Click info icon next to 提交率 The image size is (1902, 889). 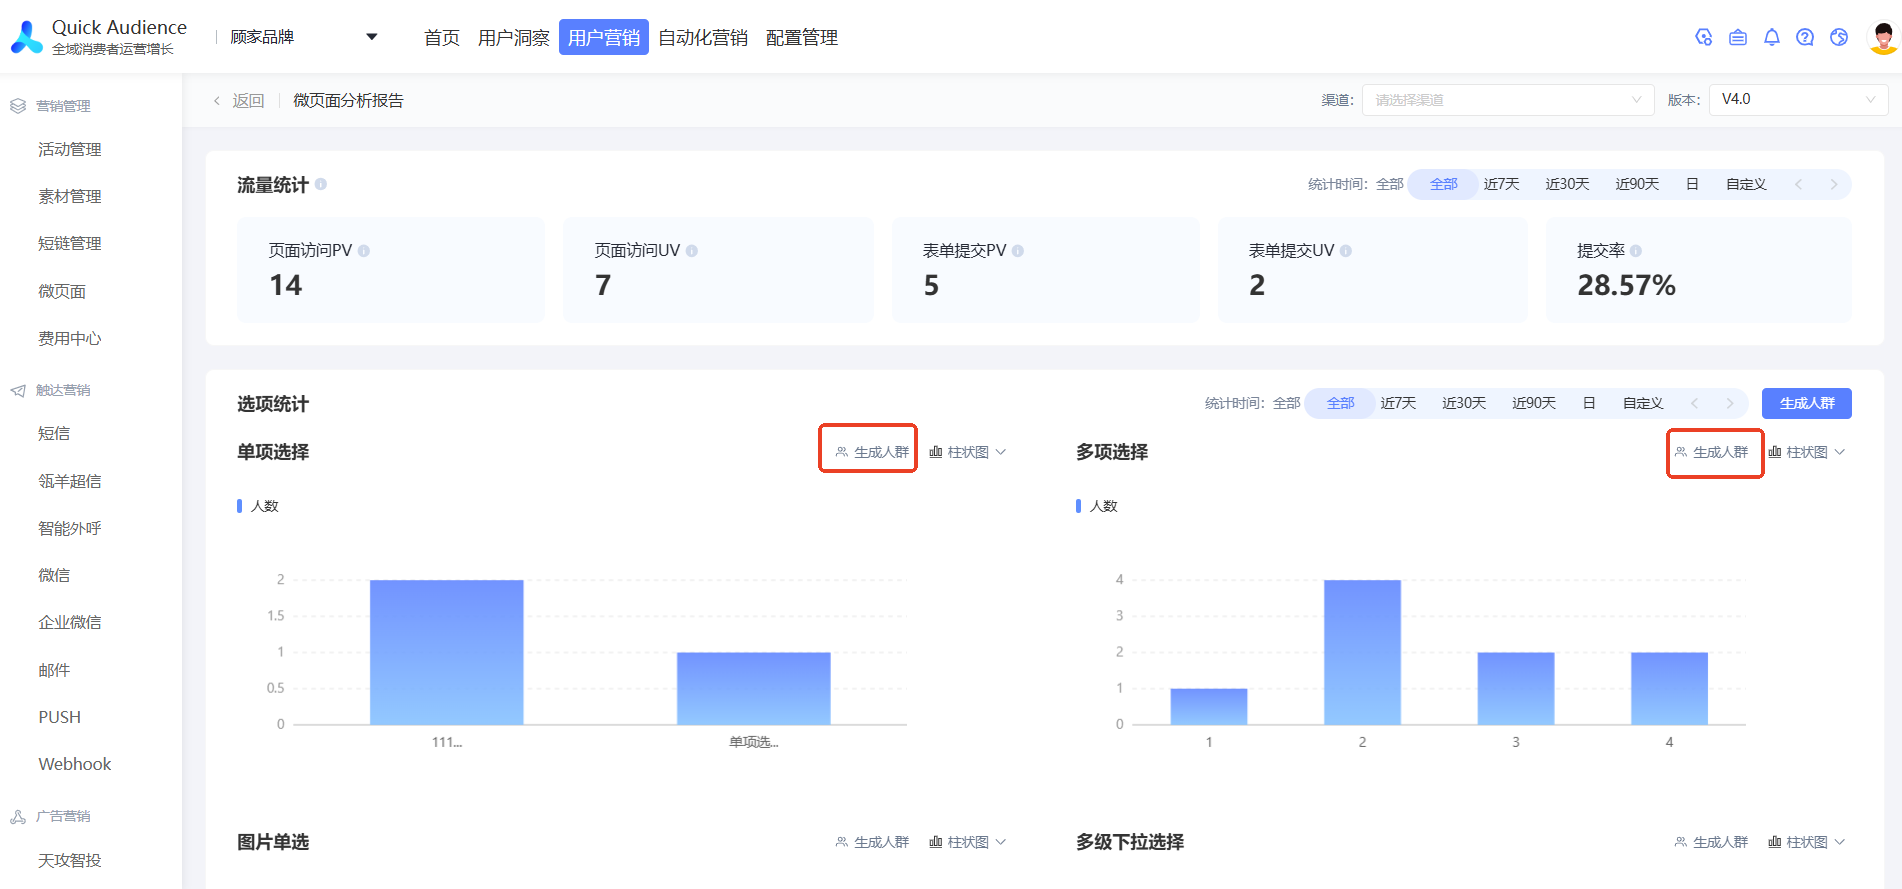pyautogui.click(x=1636, y=251)
